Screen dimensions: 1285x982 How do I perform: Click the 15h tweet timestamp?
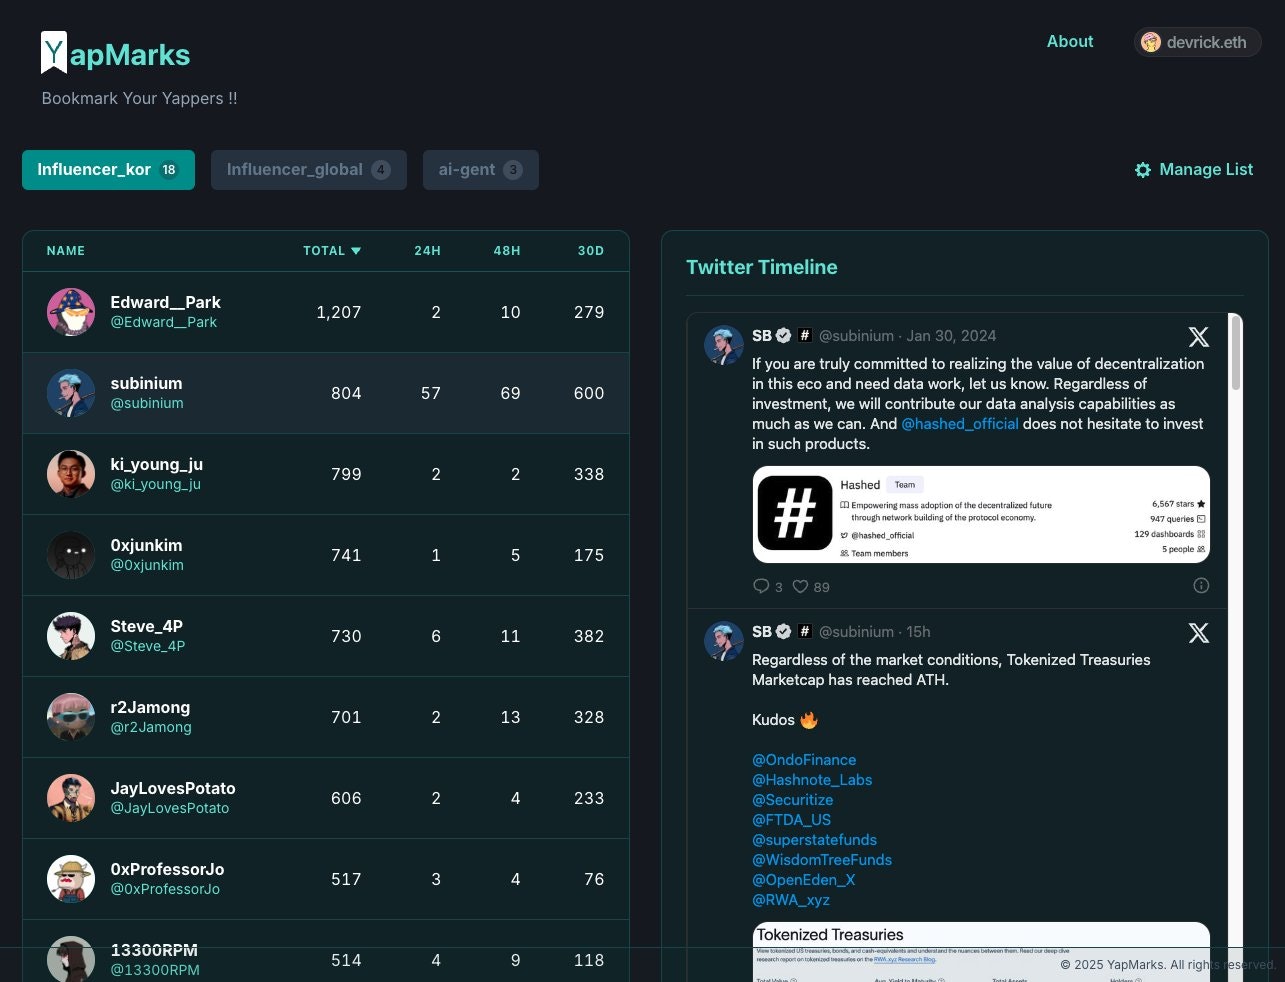tap(918, 632)
